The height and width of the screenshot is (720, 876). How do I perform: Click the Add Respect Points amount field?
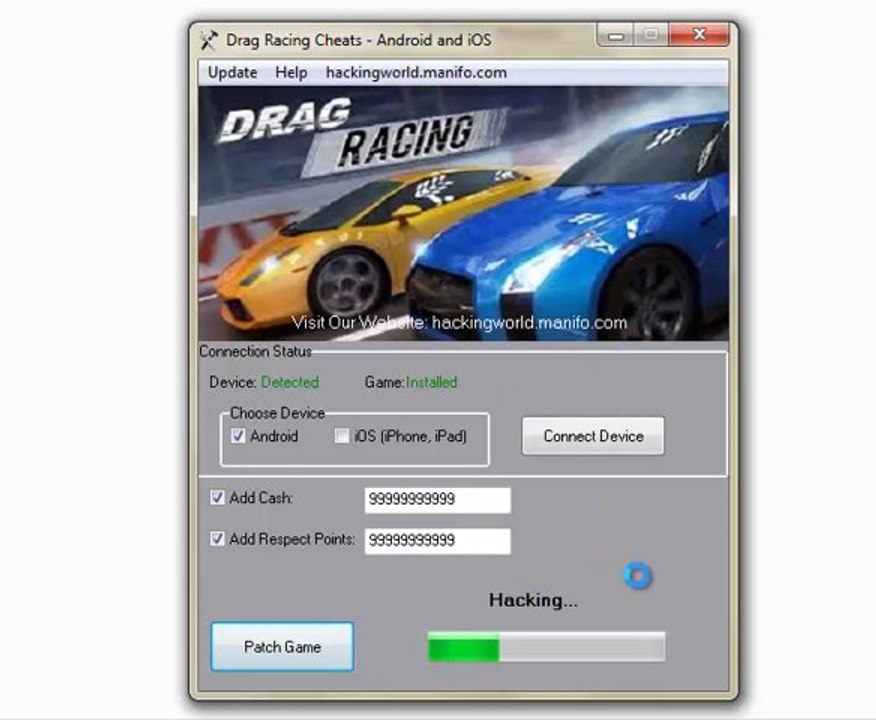437,541
